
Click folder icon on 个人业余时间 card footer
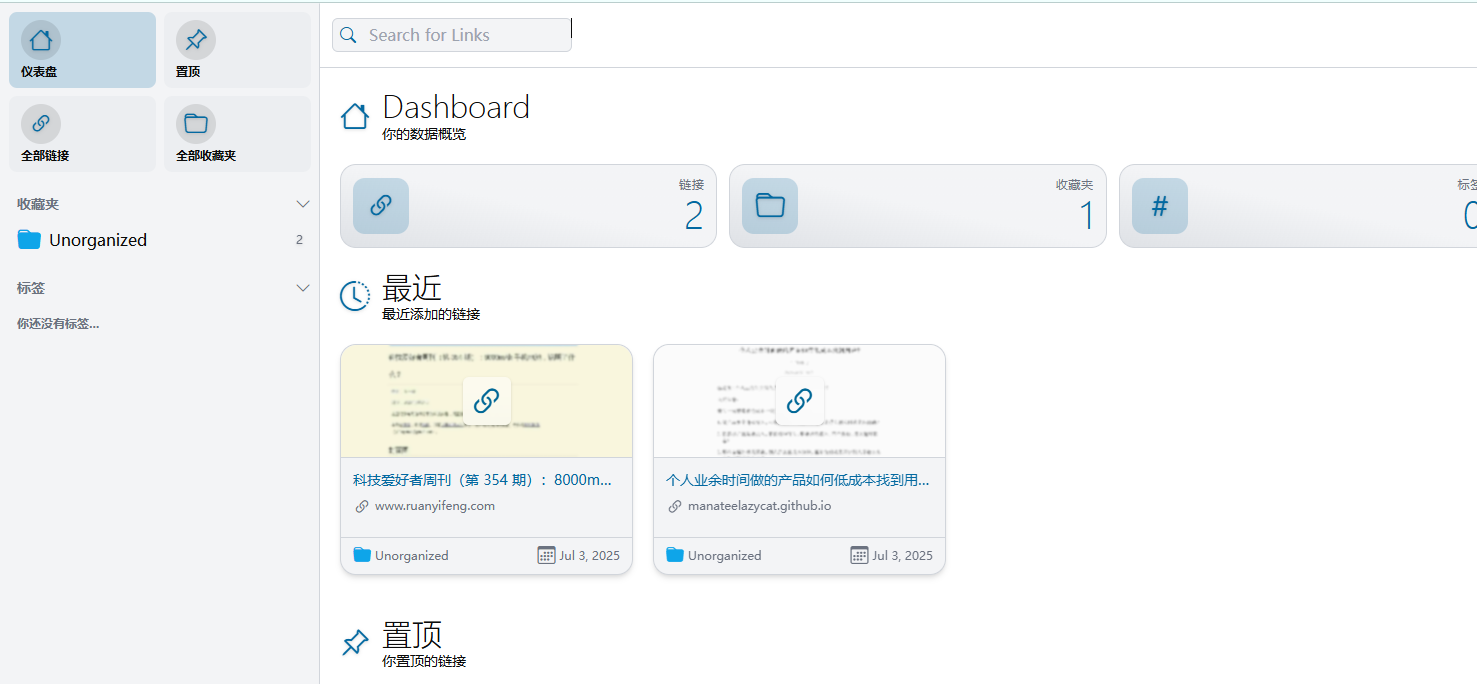click(675, 555)
